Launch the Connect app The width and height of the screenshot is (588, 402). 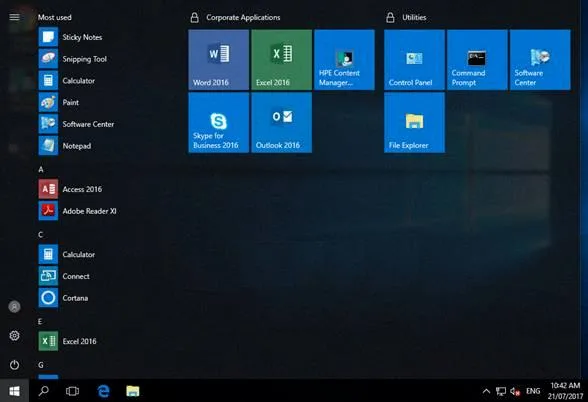64,276
